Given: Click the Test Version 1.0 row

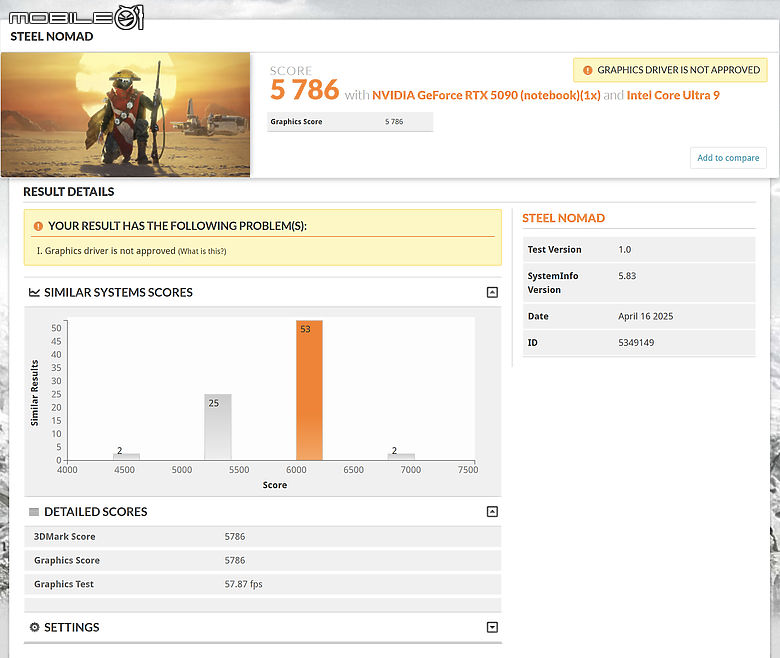Looking at the screenshot, I should click(639, 250).
